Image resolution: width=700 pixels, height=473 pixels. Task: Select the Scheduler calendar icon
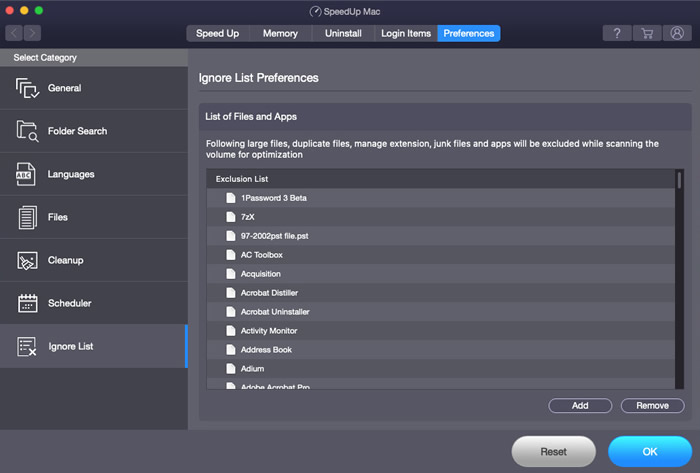click(x=27, y=303)
